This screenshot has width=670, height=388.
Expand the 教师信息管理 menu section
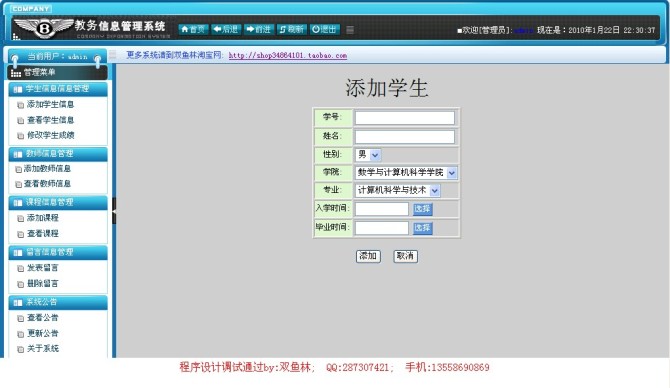point(58,154)
